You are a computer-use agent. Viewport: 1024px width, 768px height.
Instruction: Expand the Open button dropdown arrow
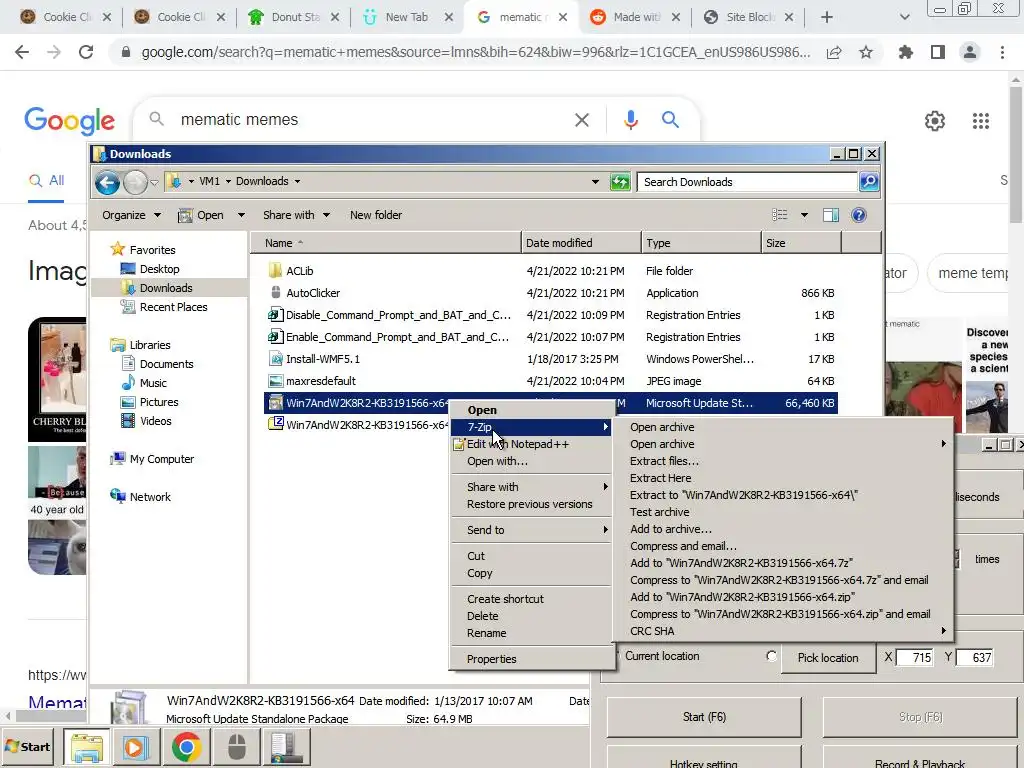[x=241, y=215]
